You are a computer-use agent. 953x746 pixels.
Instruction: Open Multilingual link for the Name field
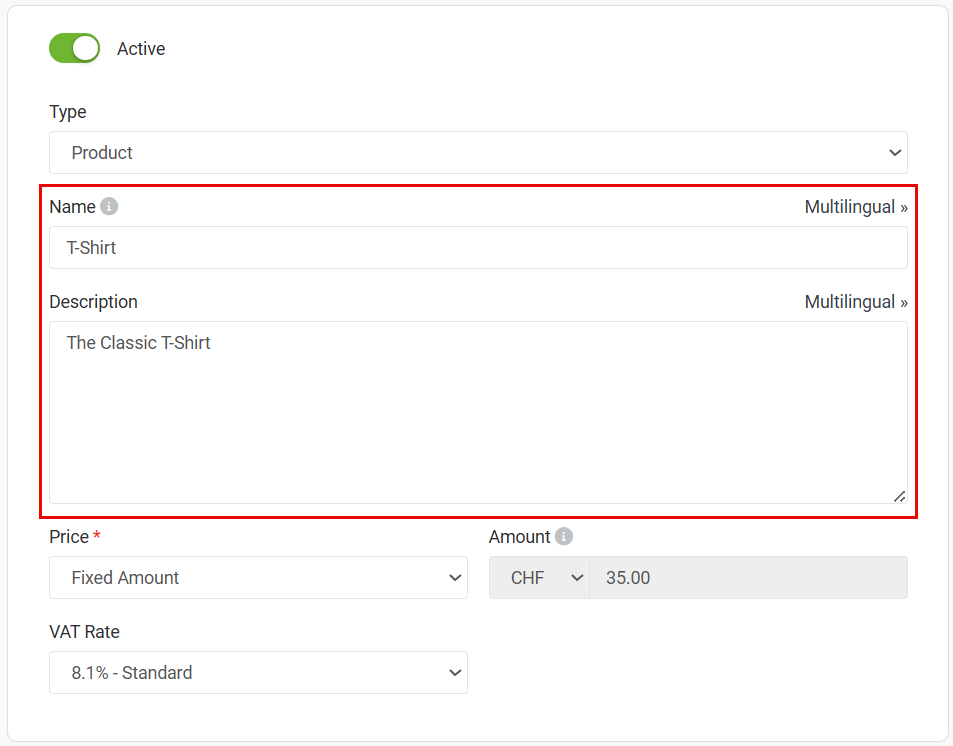pos(856,207)
